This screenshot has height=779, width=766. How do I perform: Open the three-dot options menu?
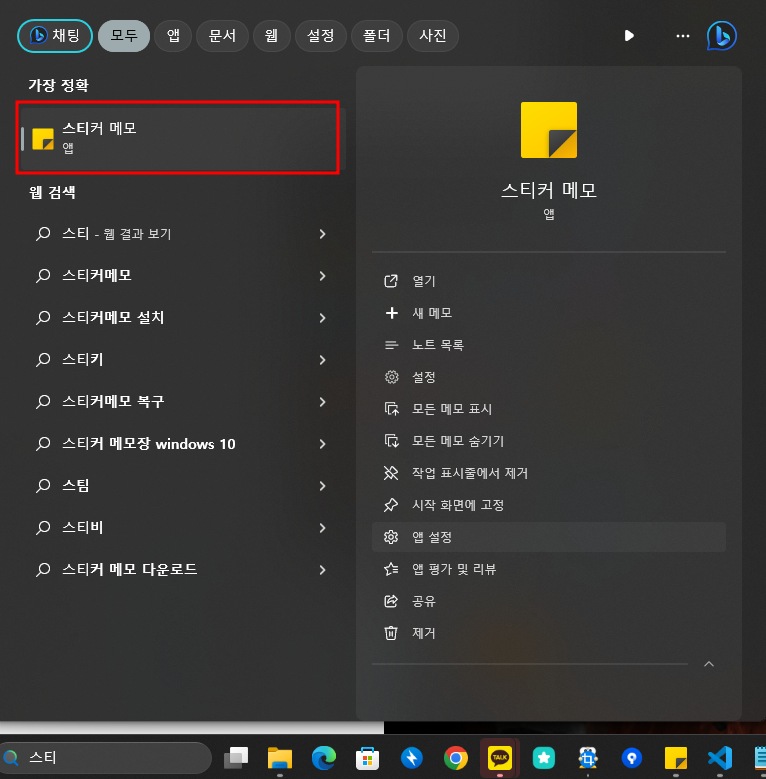[x=683, y=36]
